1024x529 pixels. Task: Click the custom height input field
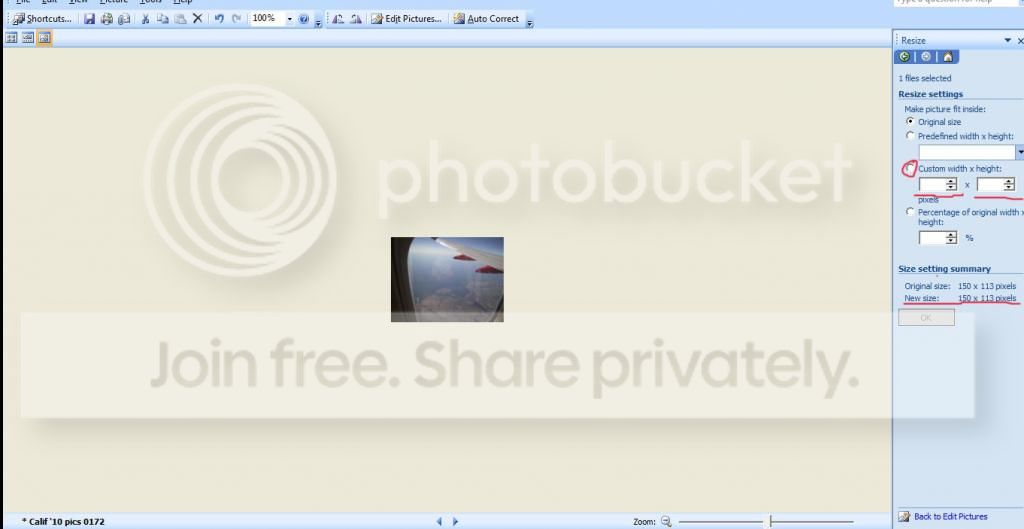point(990,185)
